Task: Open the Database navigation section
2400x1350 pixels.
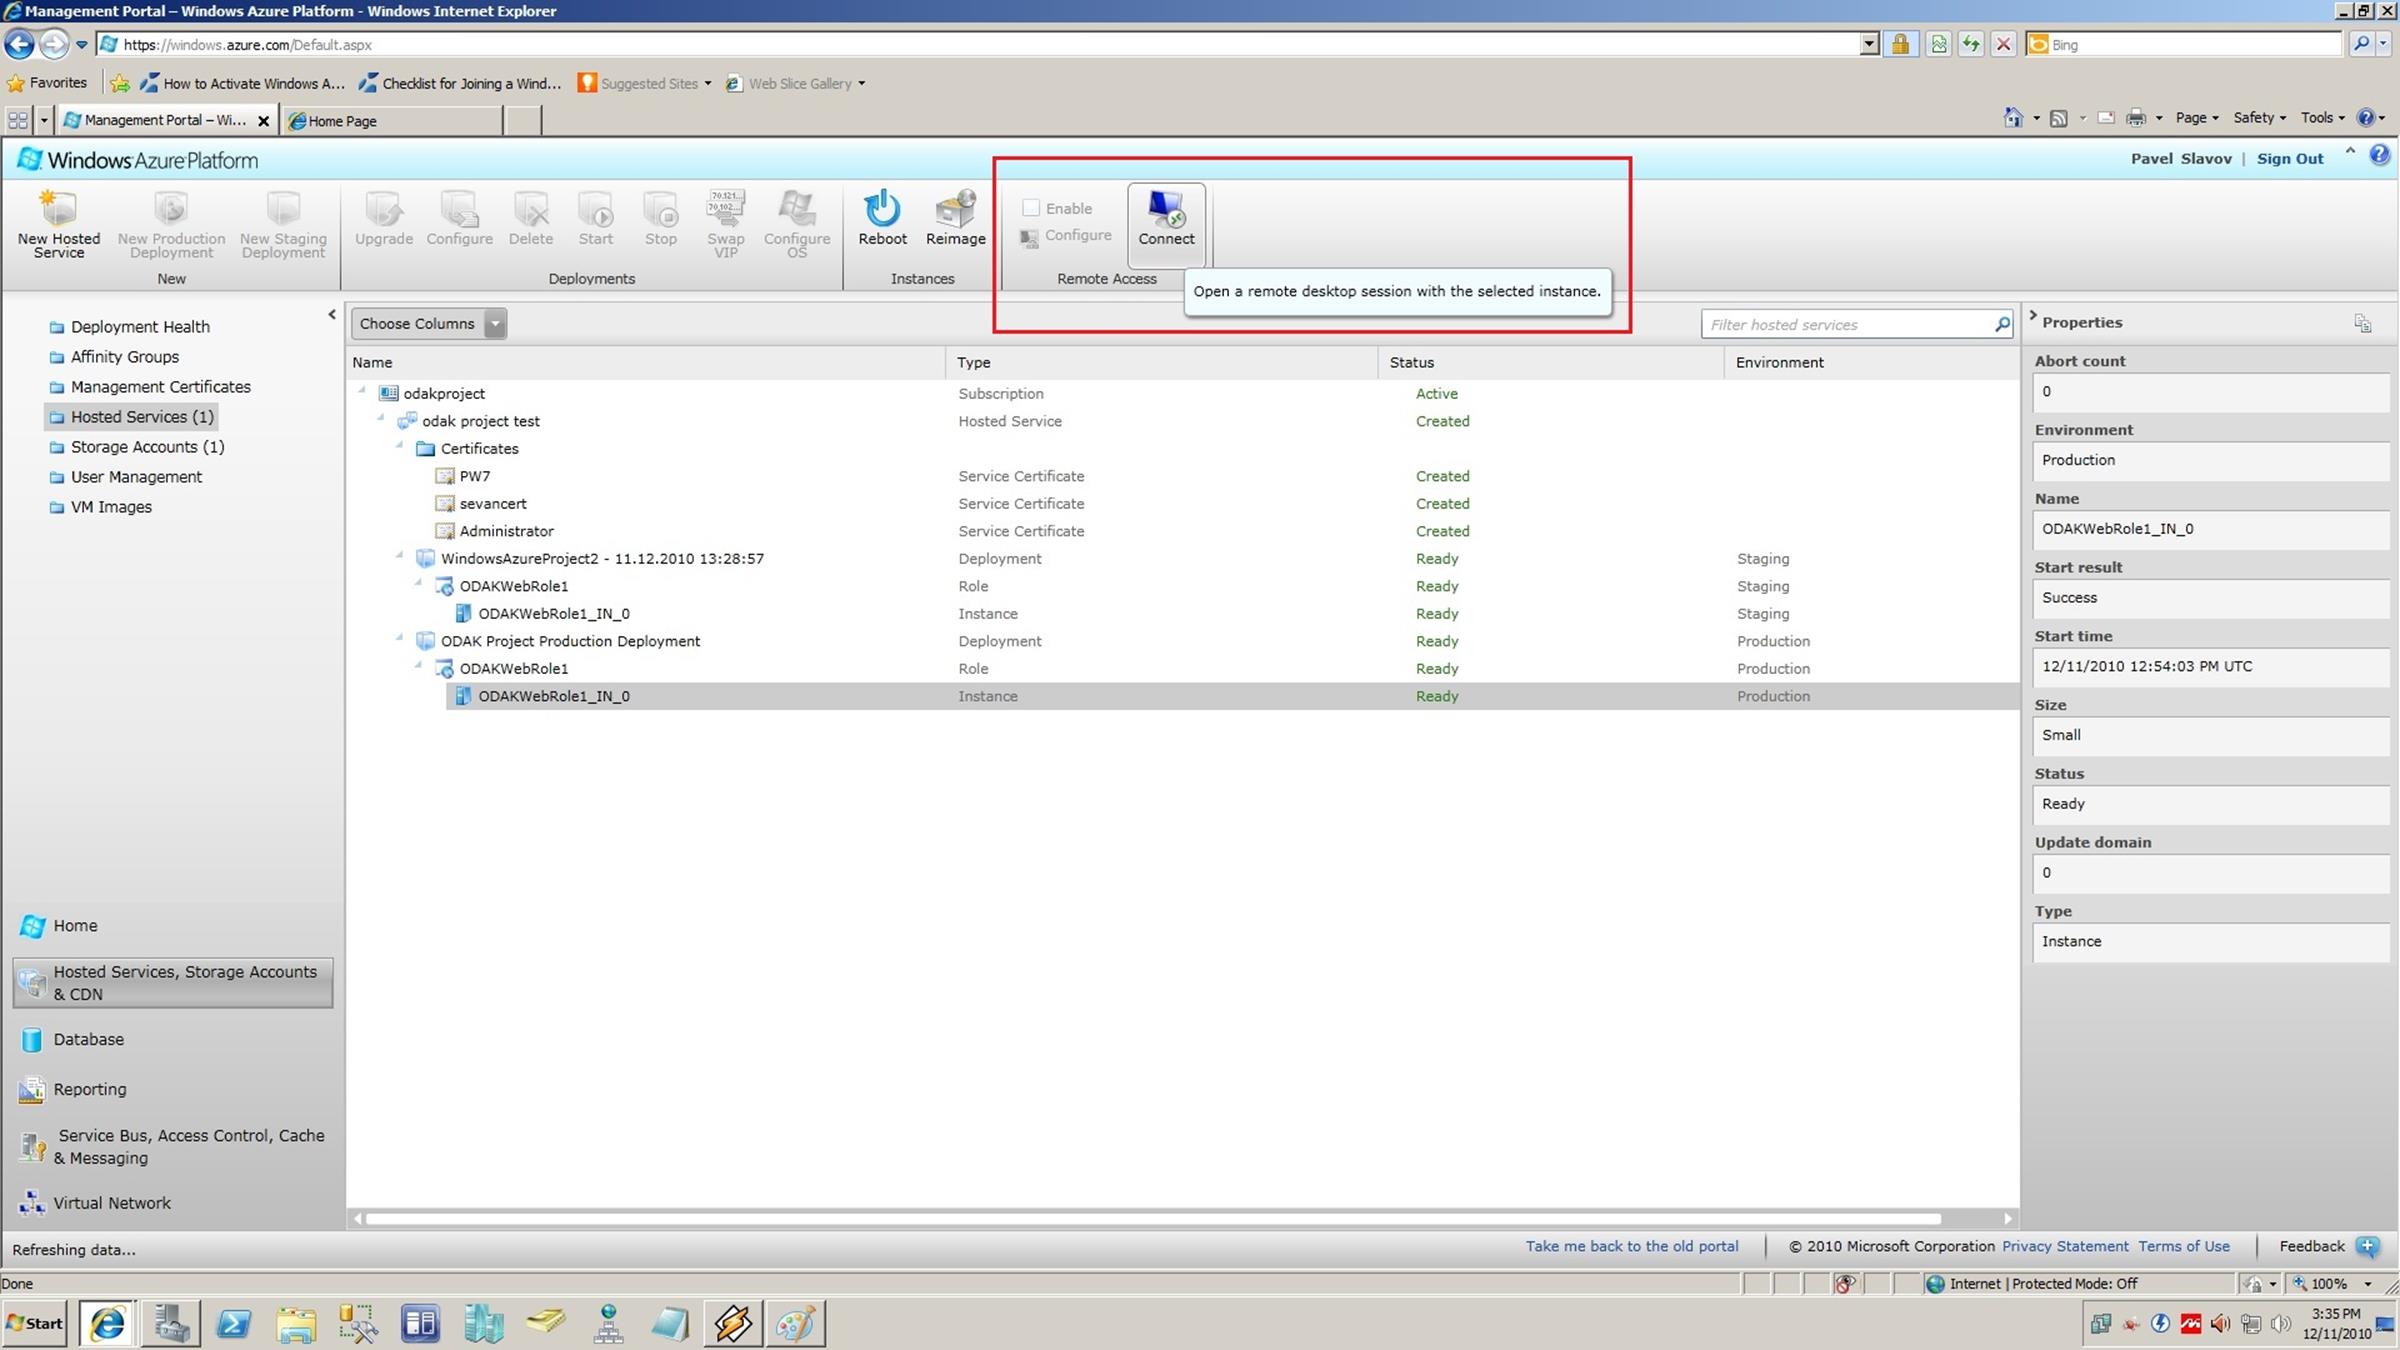Action: click(88, 1040)
